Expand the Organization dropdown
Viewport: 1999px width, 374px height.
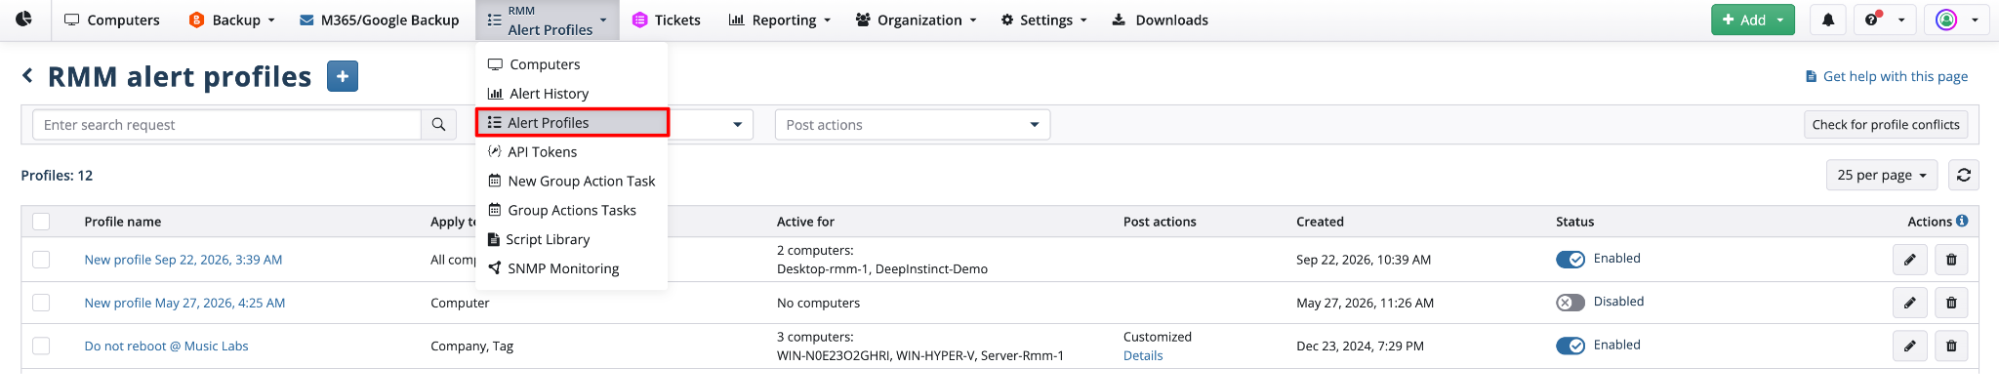(916, 20)
